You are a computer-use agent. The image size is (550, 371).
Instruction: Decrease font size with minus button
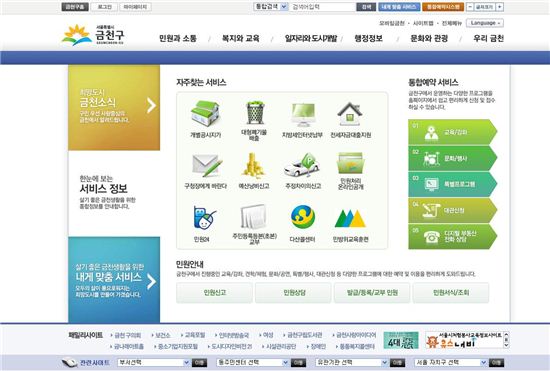click(470, 7)
